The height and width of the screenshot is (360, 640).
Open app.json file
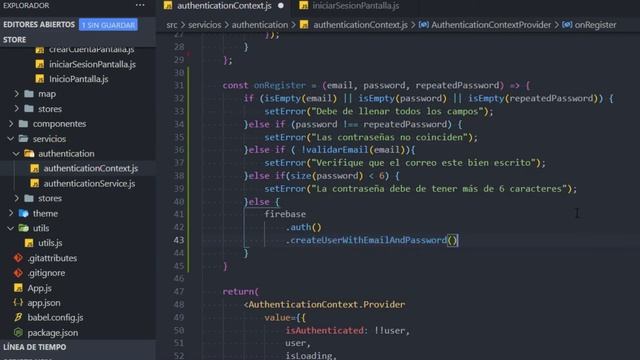[x=44, y=303]
